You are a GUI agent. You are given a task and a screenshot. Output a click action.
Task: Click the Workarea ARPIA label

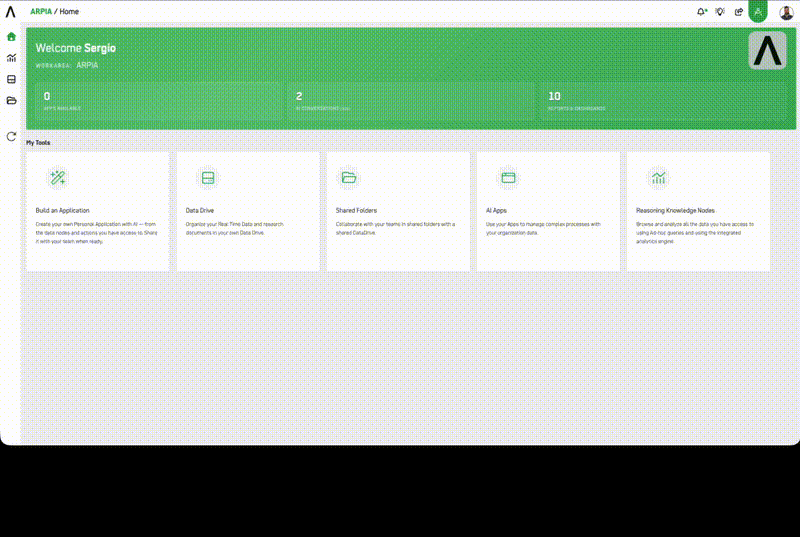click(66, 65)
